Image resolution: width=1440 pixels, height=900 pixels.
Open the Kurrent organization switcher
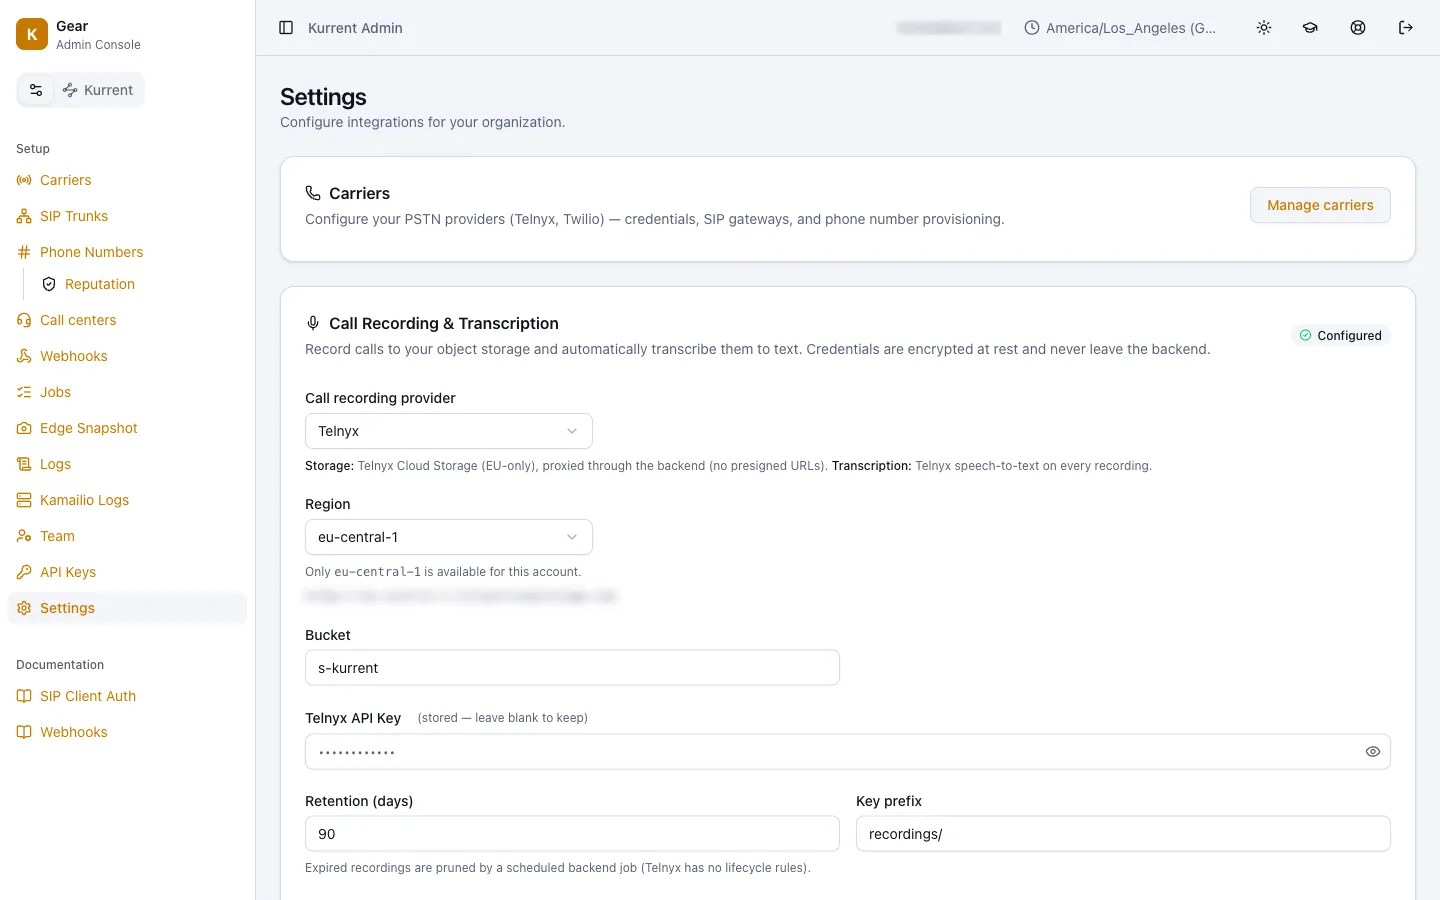tap(98, 90)
